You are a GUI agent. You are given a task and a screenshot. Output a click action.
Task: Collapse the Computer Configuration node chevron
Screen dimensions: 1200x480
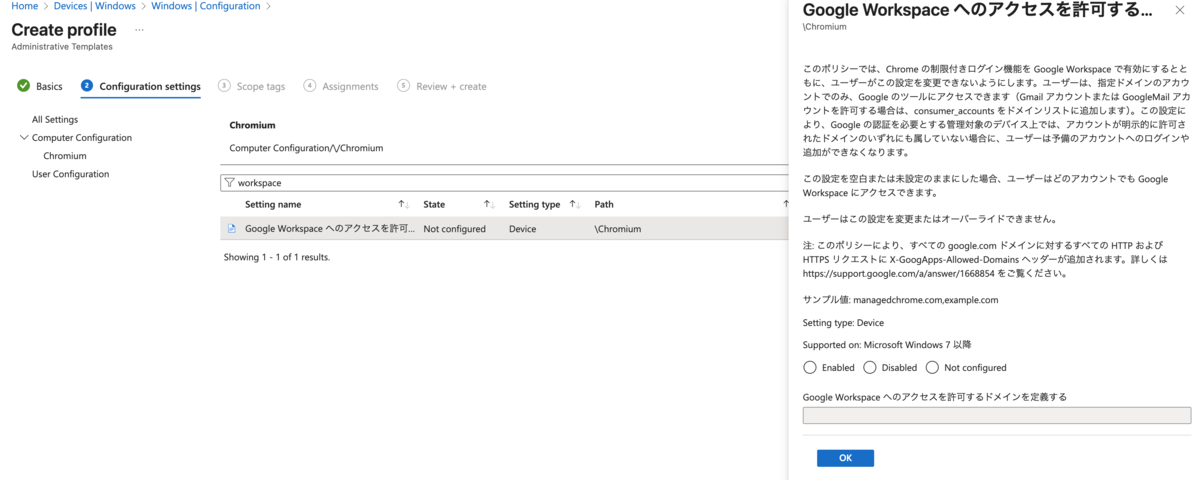[24, 138]
